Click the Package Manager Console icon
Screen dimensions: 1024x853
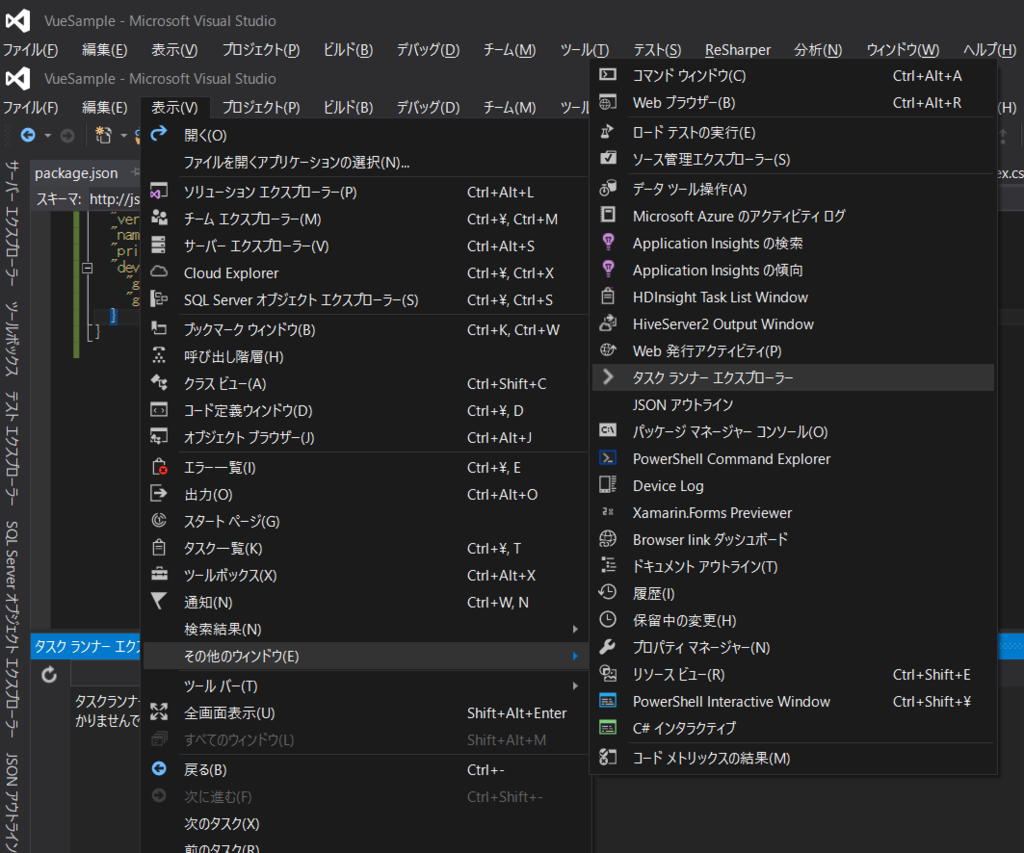click(x=607, y=430)
